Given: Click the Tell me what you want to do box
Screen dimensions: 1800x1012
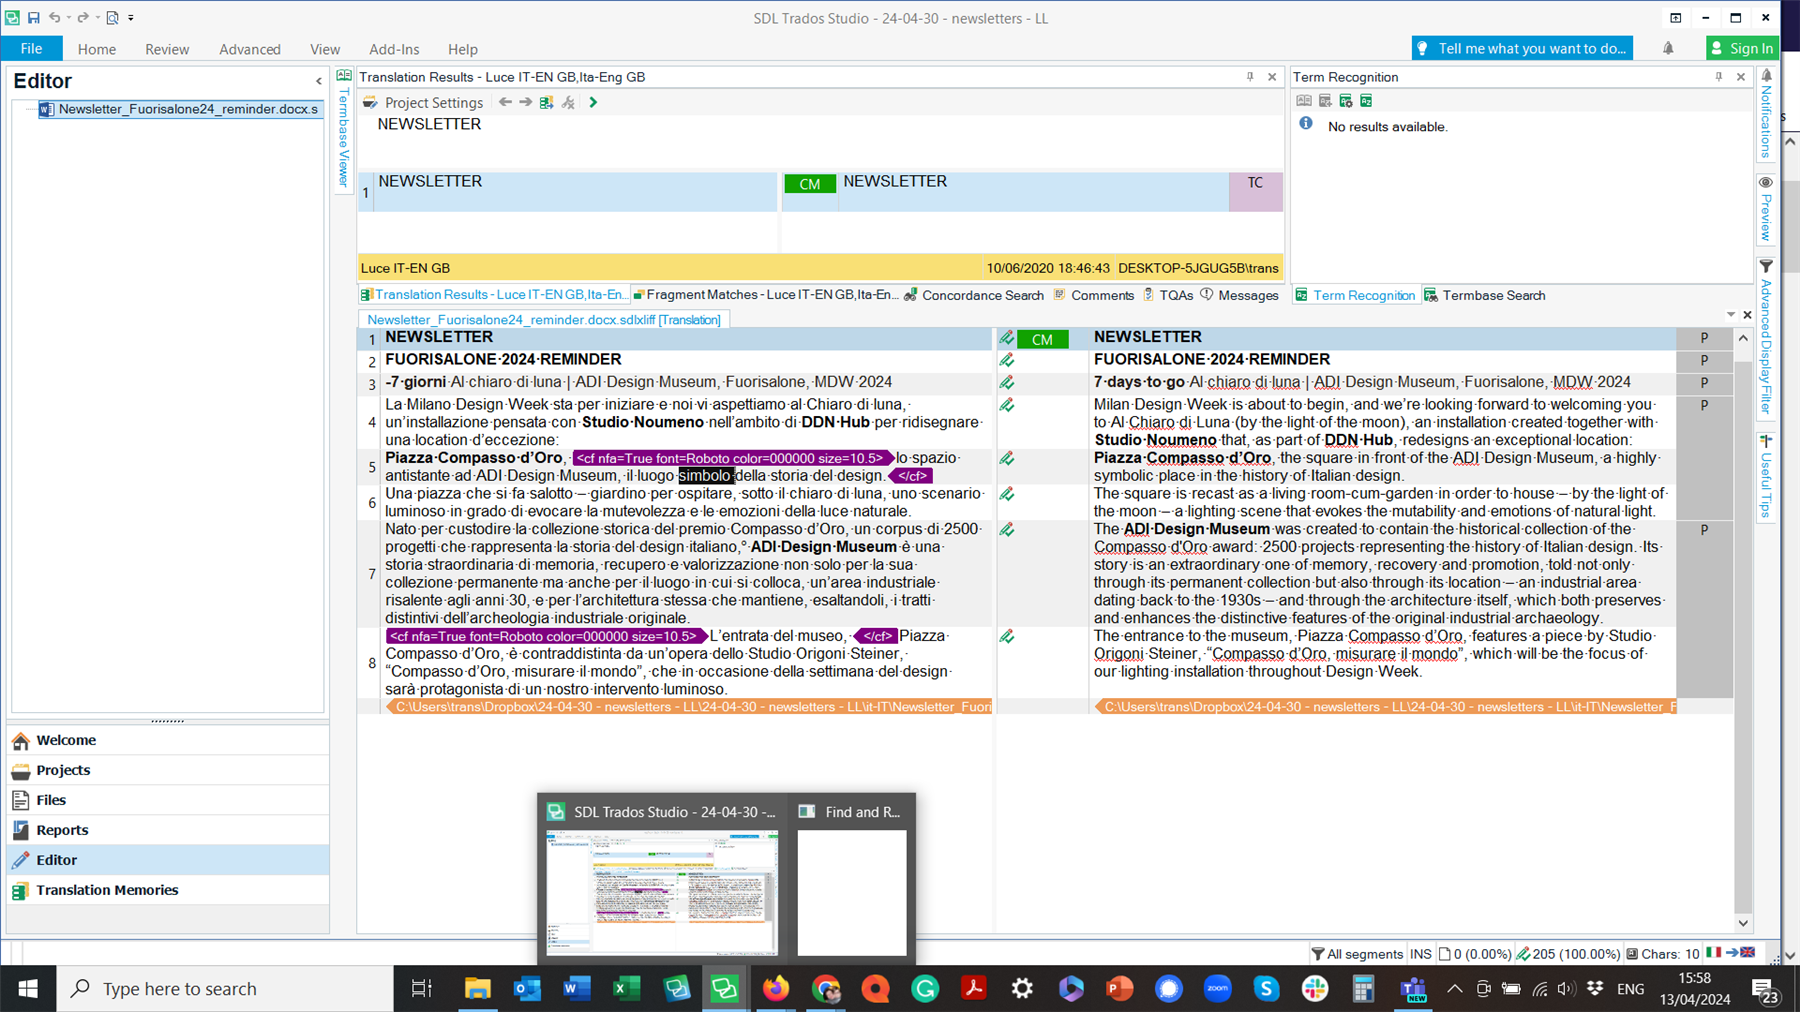Looking at the screenshot, I should [x=1522, y=48].
